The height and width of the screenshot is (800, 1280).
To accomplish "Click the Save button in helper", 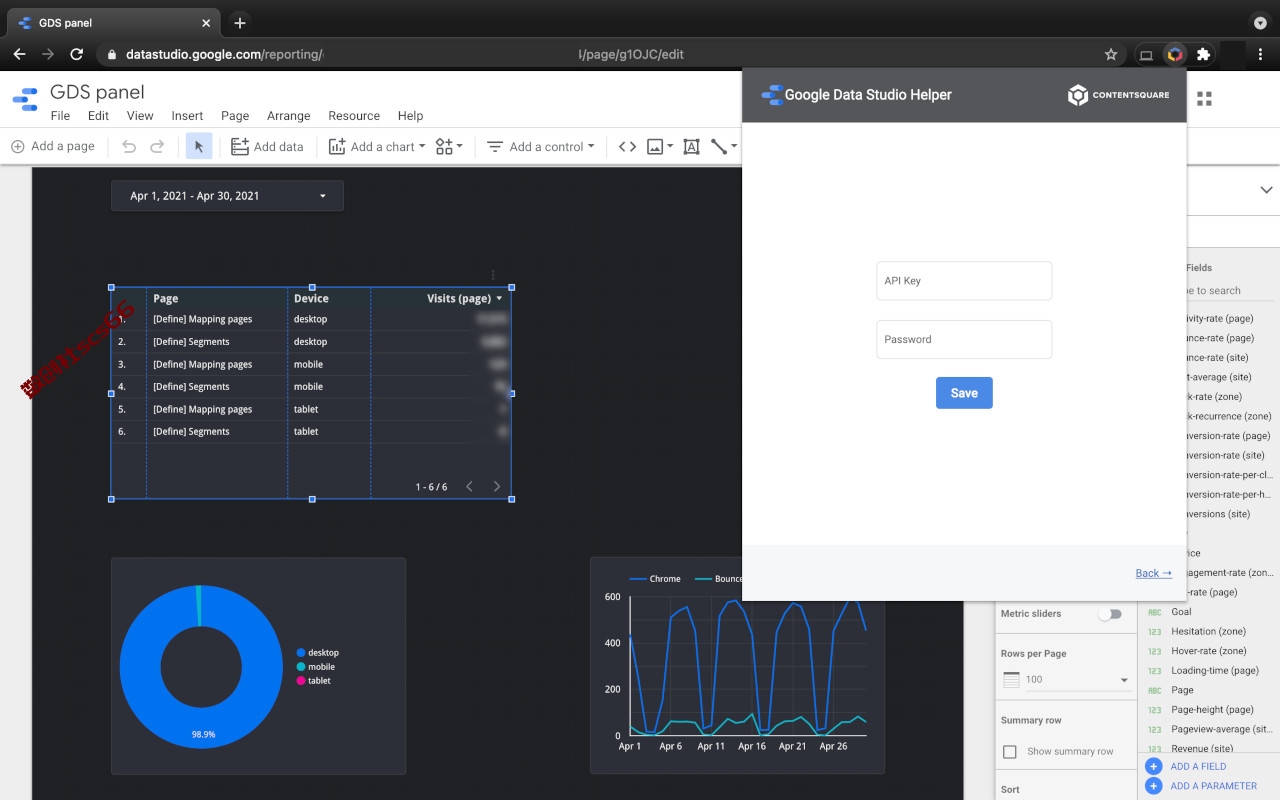I will pos(964,393).
